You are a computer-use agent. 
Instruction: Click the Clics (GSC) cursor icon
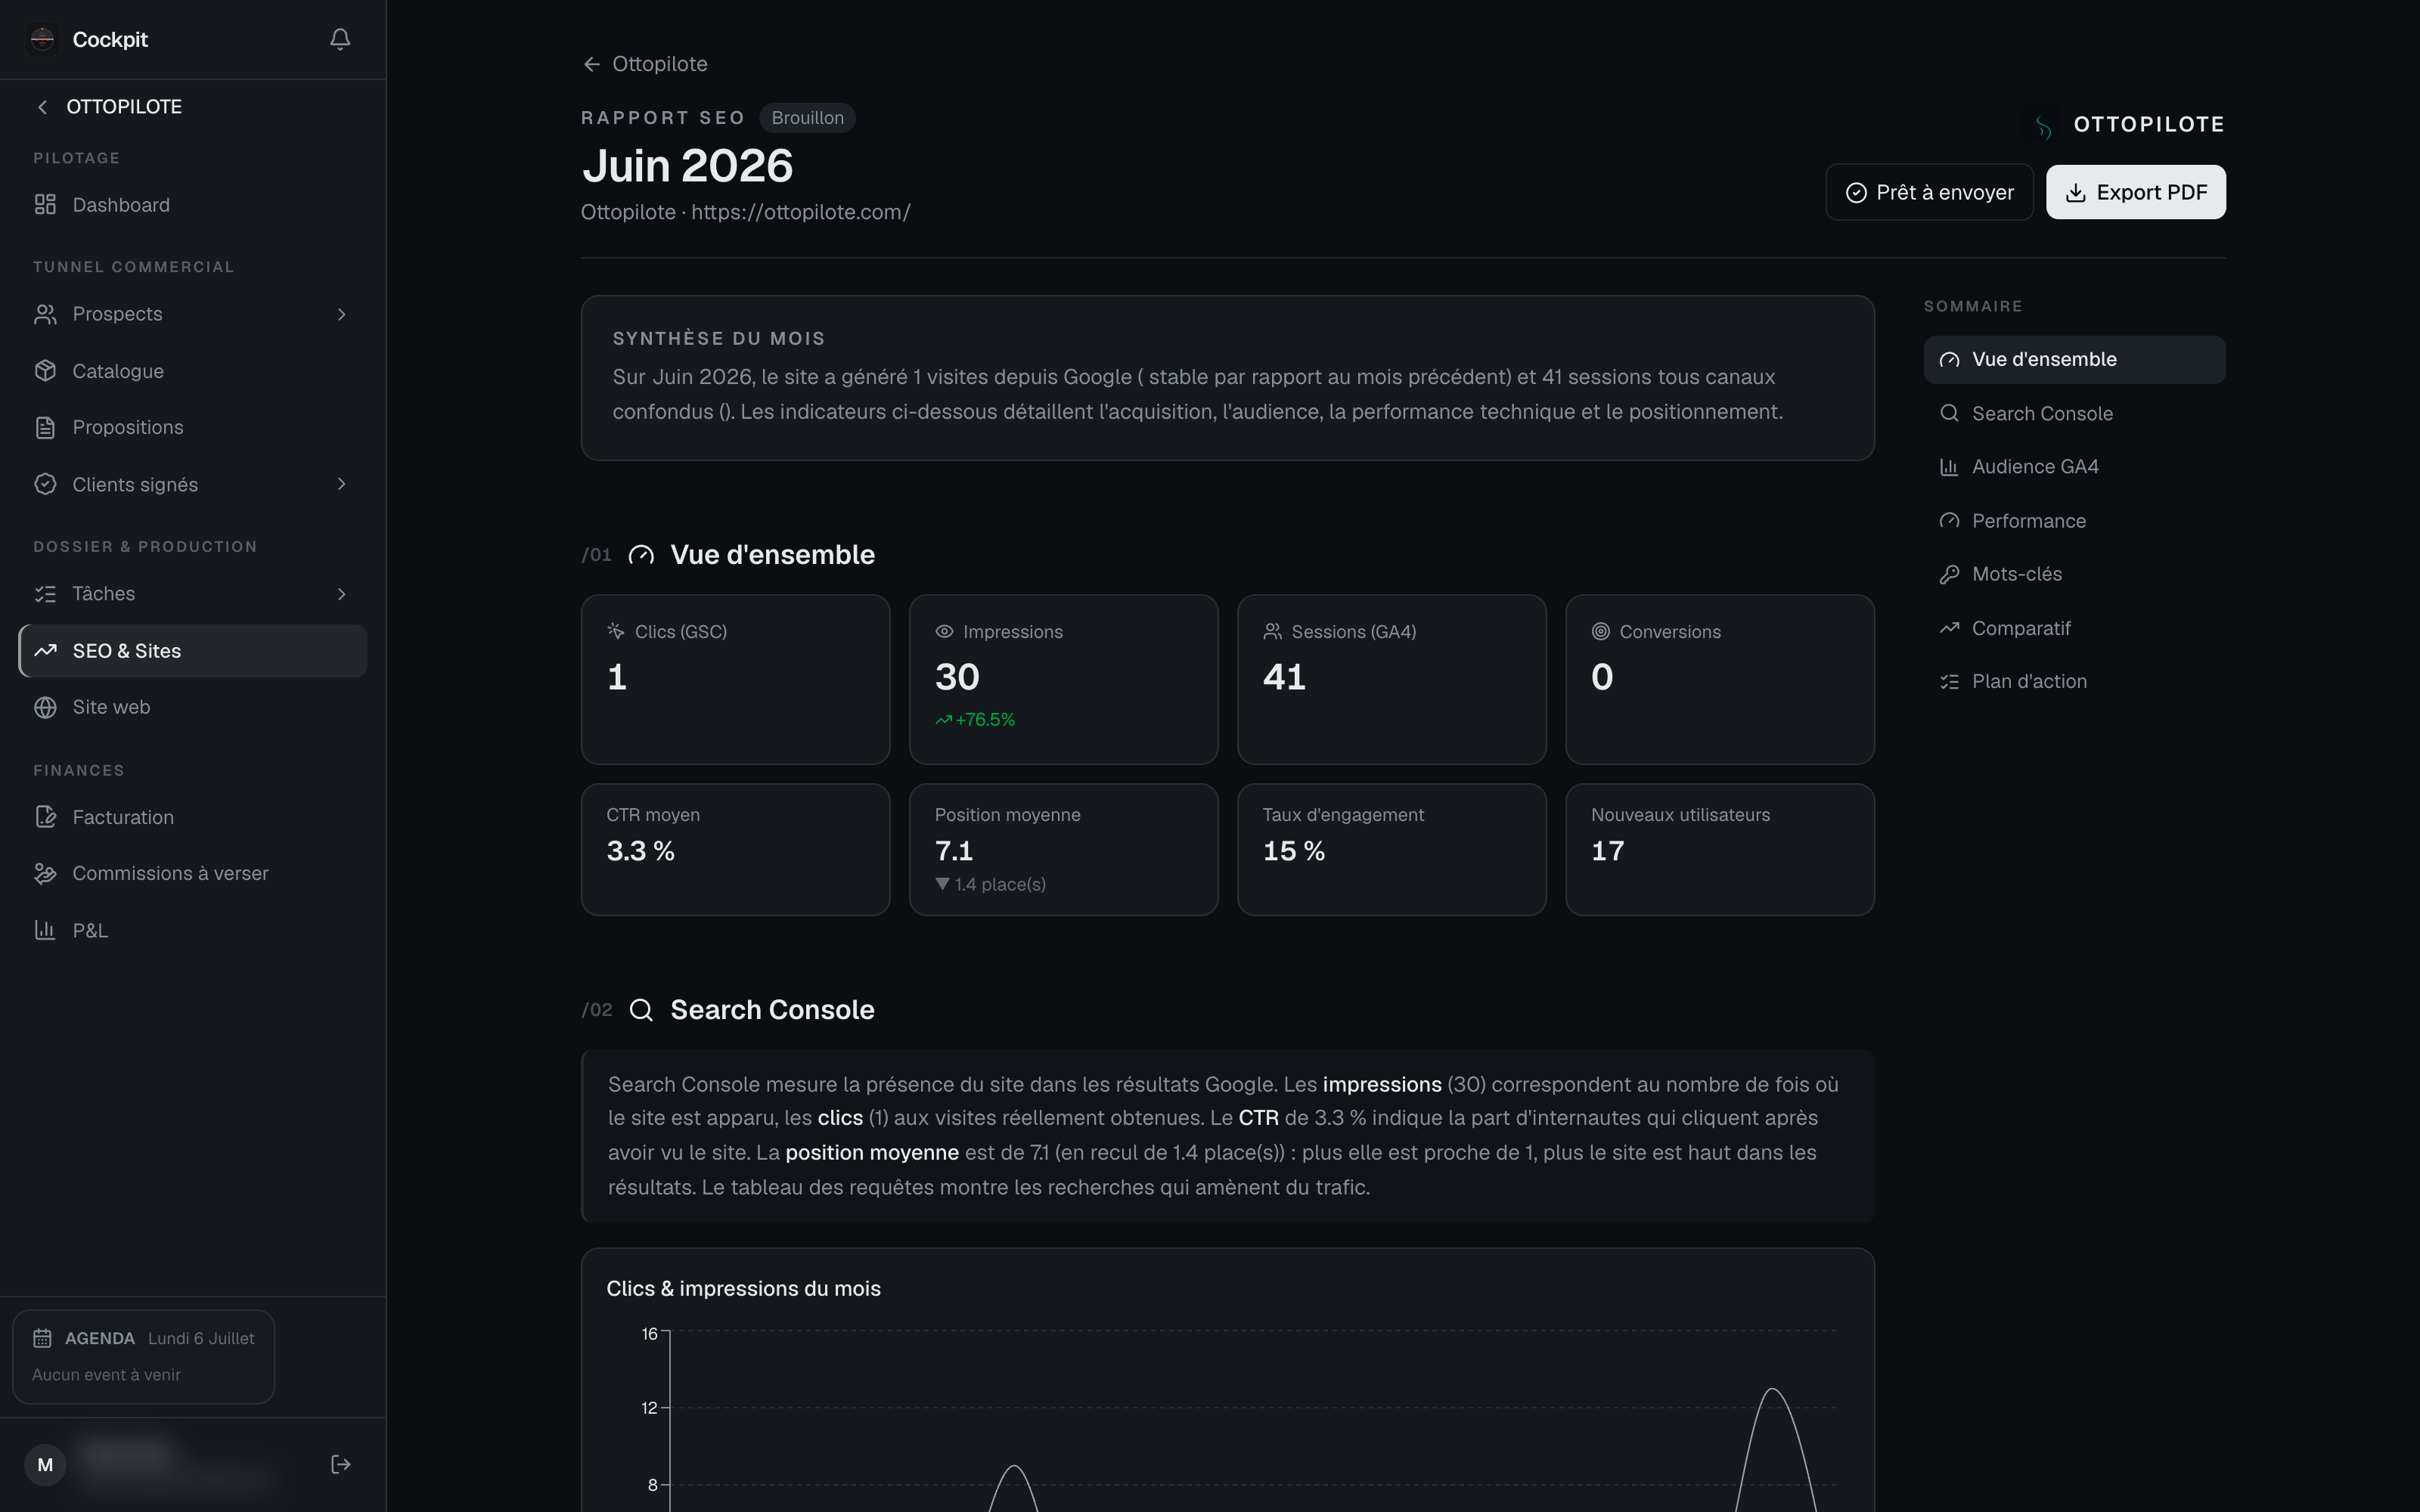(x=616, y=631)
